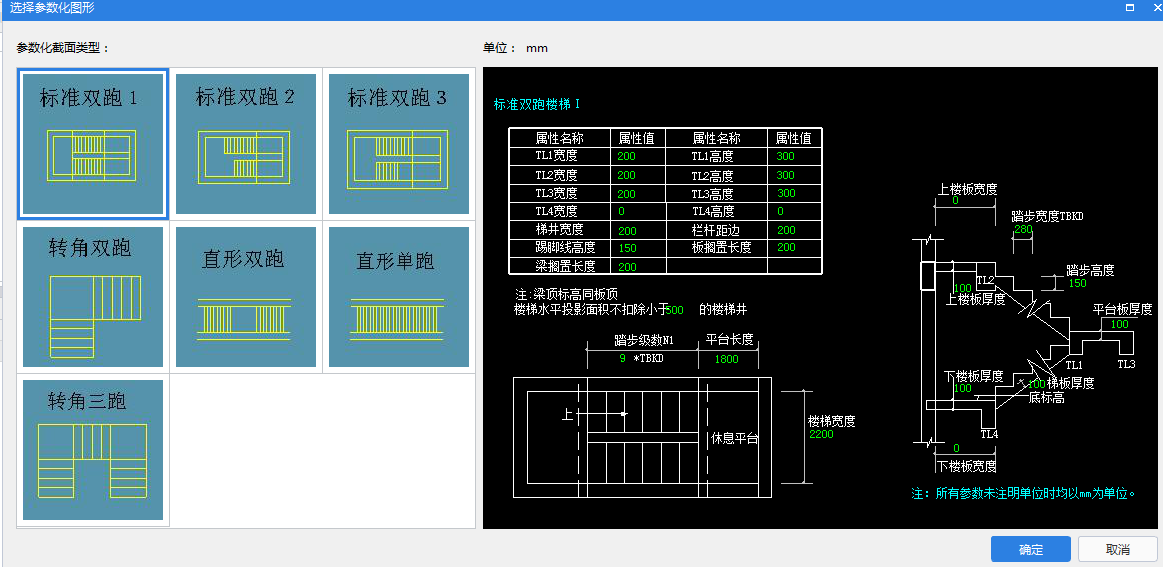Image resolution: width=1163 pixels, height=567 pixels.
Task: Edit 上楼板宽度 value 0
Action: (x=955, y=200)
